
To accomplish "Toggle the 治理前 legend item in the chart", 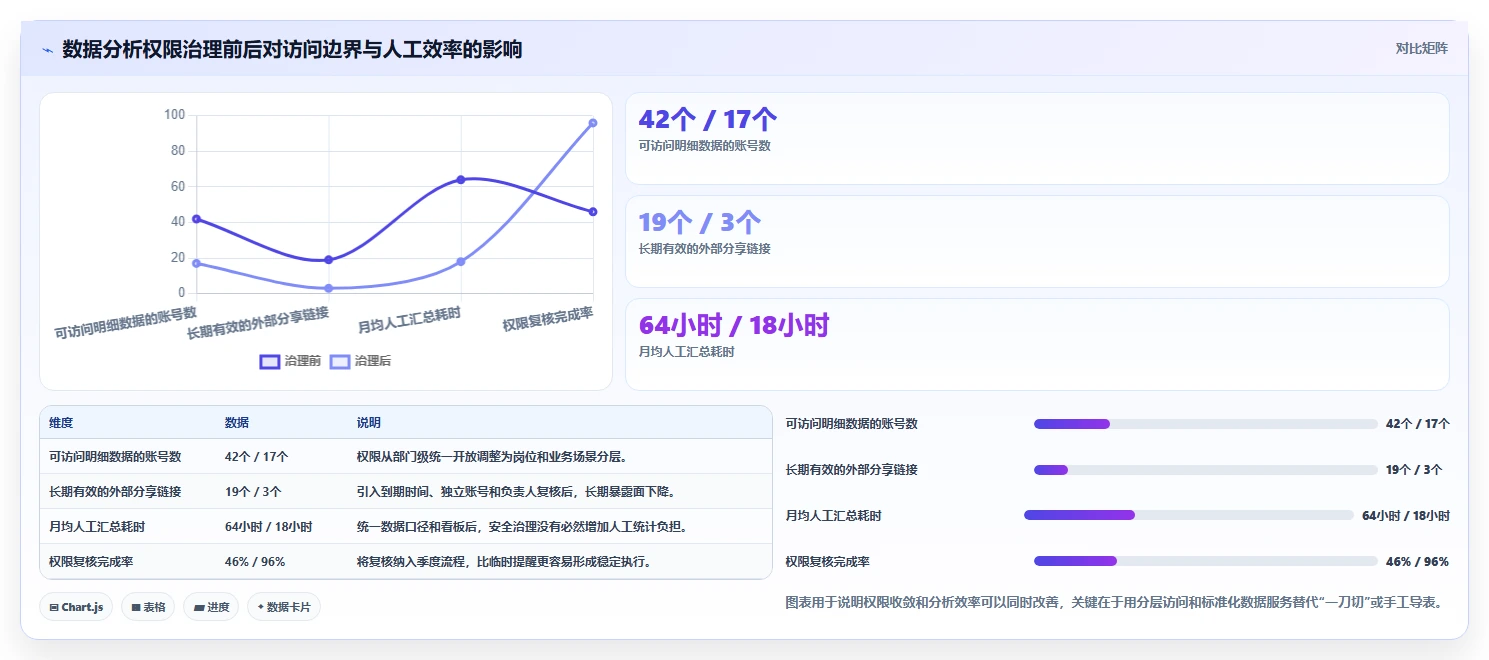I will pos(290,361).
